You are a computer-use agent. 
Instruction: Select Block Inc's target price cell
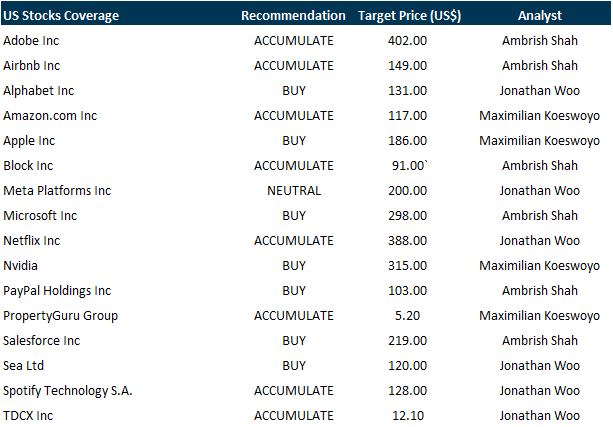(x=408, y=165)
